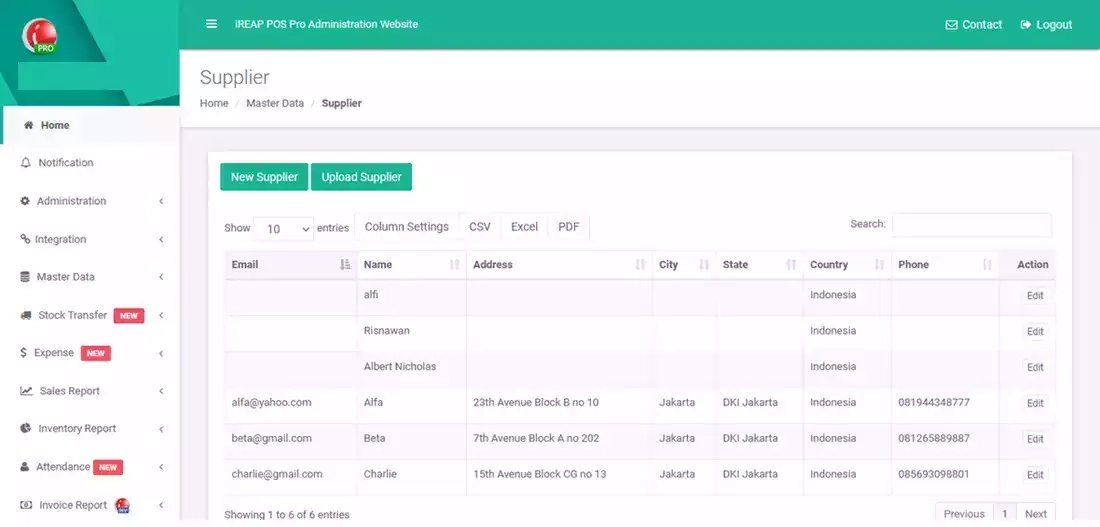Click the Sales Report chart icon

pos(27,391)
